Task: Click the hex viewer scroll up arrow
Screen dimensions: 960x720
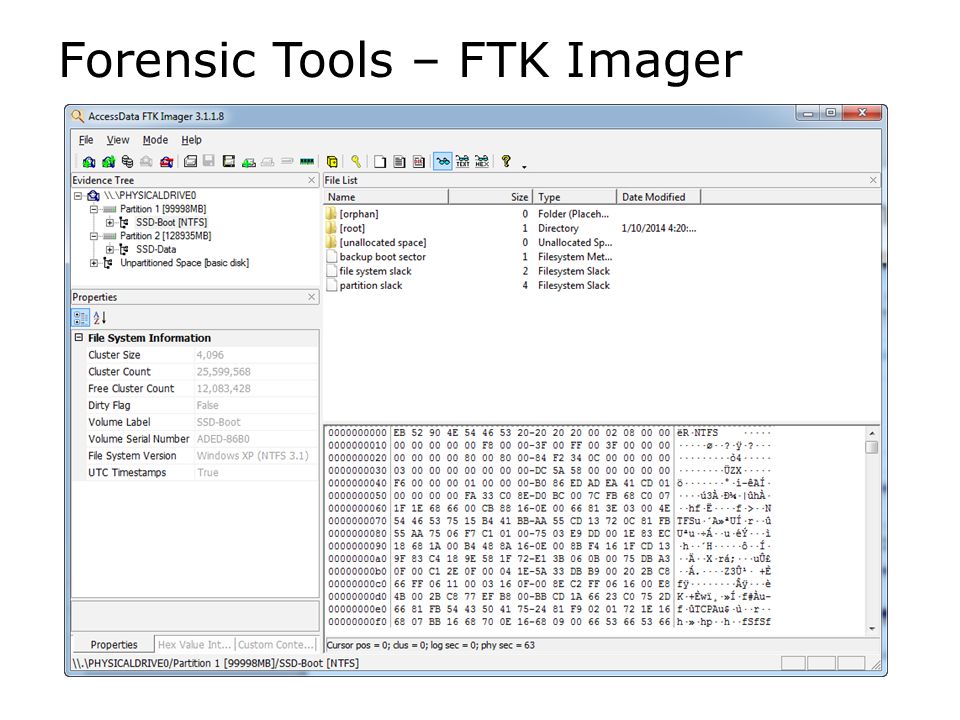Action: (872, 433)
